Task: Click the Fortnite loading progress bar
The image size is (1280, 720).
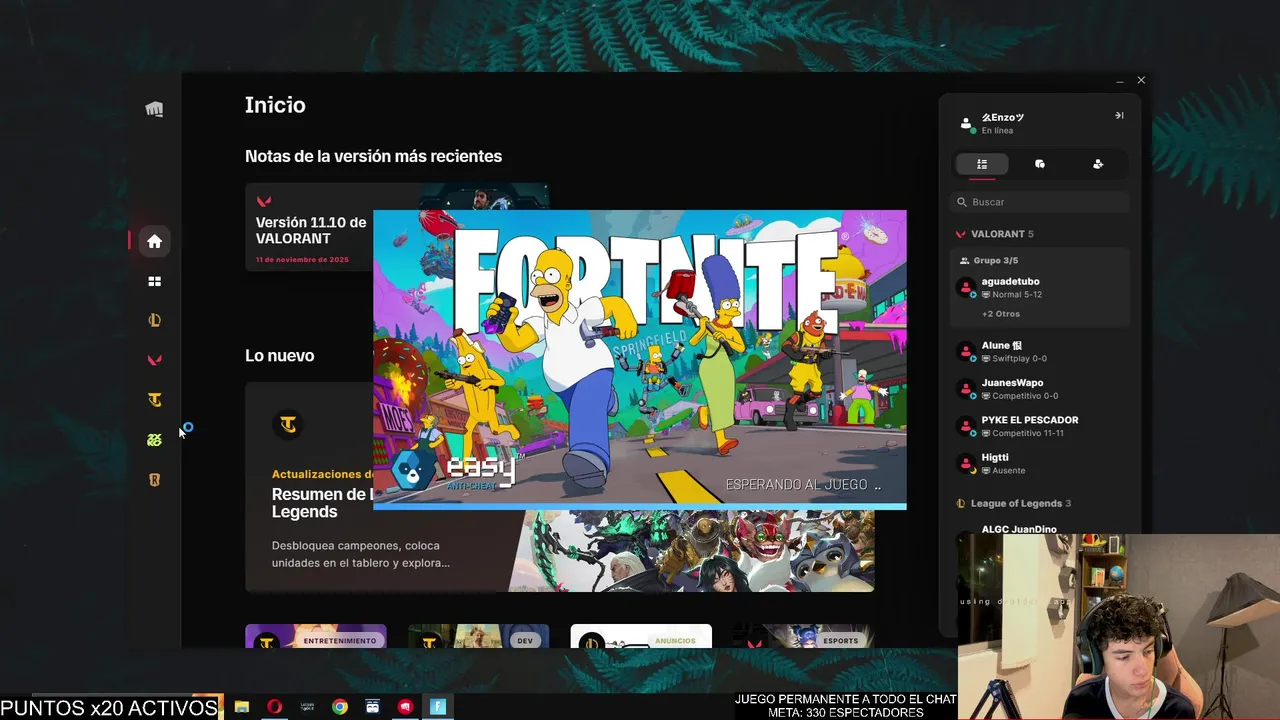Action: click(x=640, y=506)
